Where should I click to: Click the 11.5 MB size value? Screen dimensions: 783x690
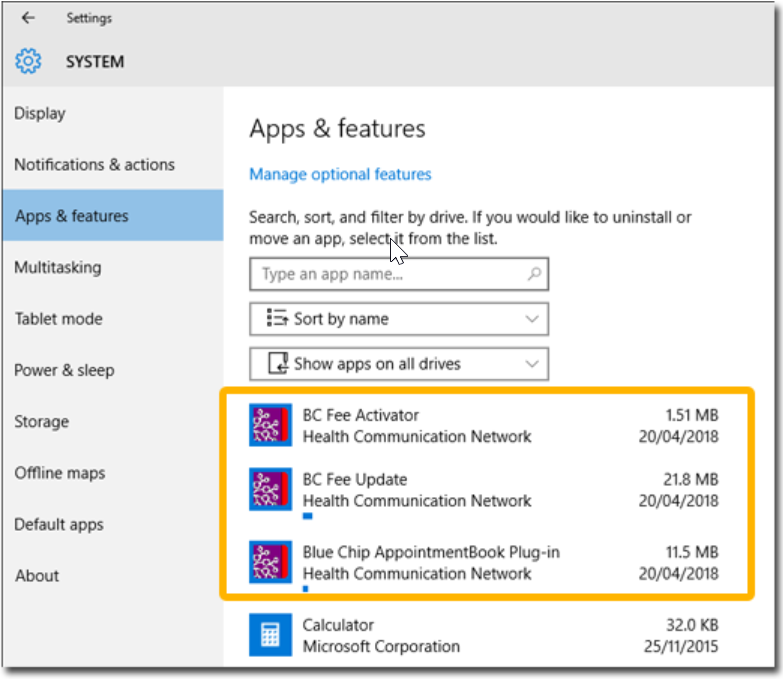(x=692, y=552)
